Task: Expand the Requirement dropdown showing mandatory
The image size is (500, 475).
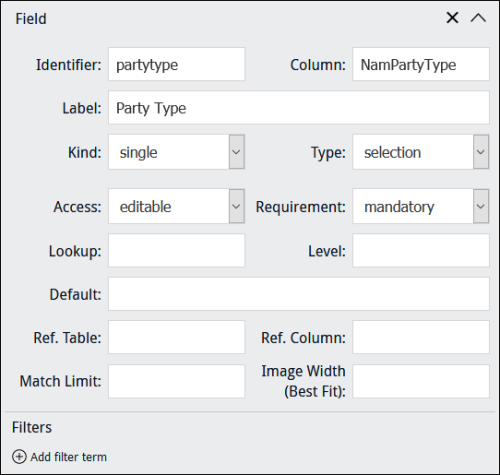Action: tap(421, 206)
